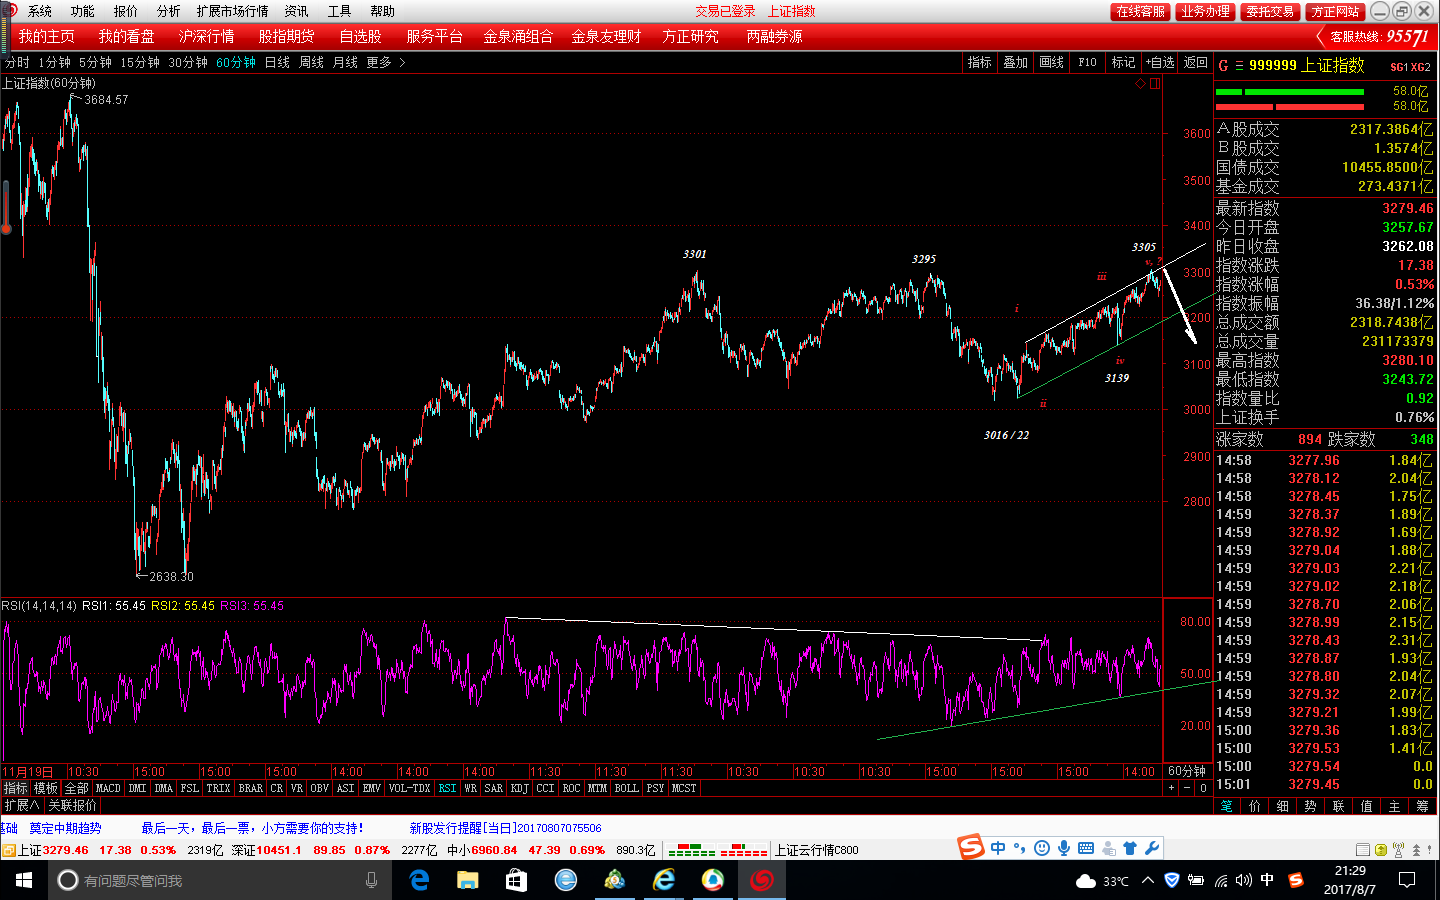This screenshot has width=1440, height=900.
Task: Open the 指标 dropdown in chart toolbar
Action: click(979, 62)
